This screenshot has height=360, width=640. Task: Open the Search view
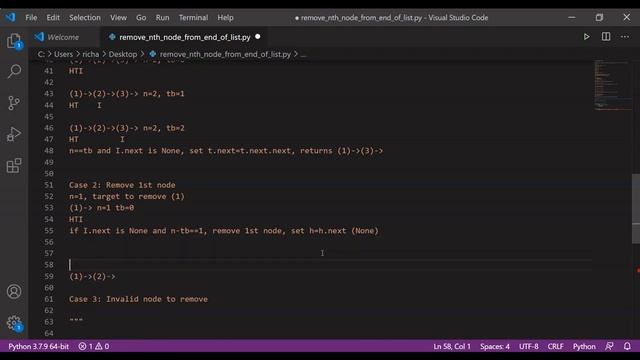tap(14, 71)
